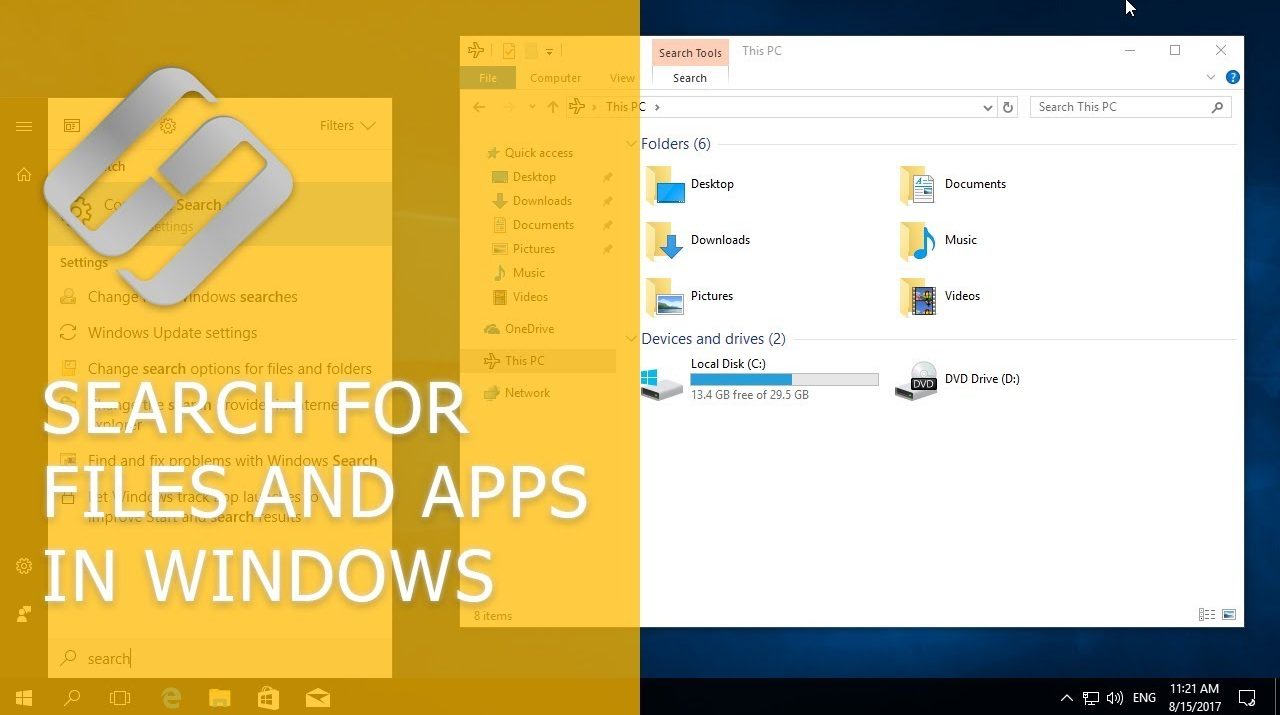Switch to large icons view layout
Viewport: 1280px width, 715px height.
pos(1229,615)
